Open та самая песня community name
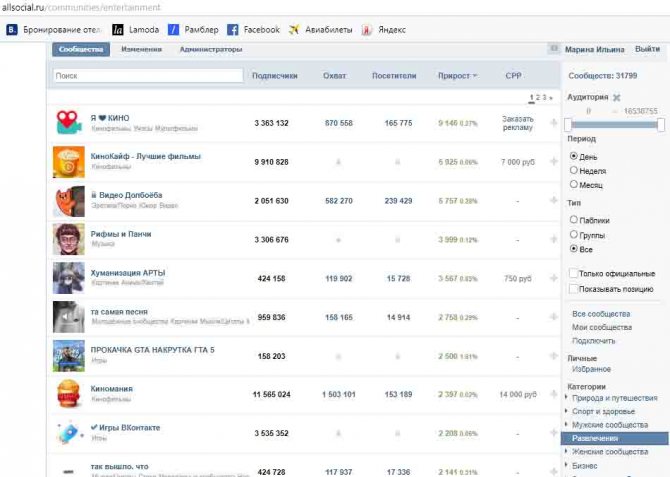 119,312
